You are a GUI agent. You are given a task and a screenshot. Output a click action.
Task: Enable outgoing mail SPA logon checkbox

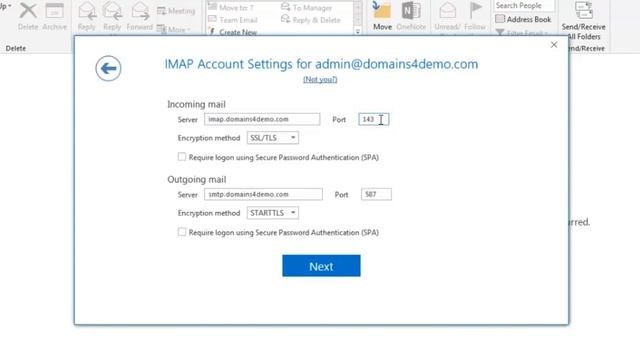182,232
